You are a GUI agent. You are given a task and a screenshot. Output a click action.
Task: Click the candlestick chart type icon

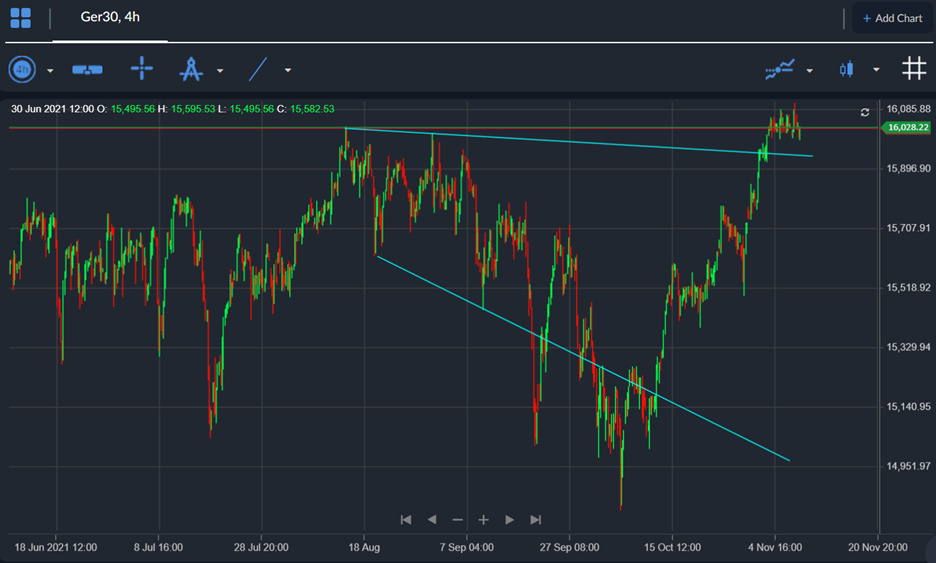click(846, 69)
